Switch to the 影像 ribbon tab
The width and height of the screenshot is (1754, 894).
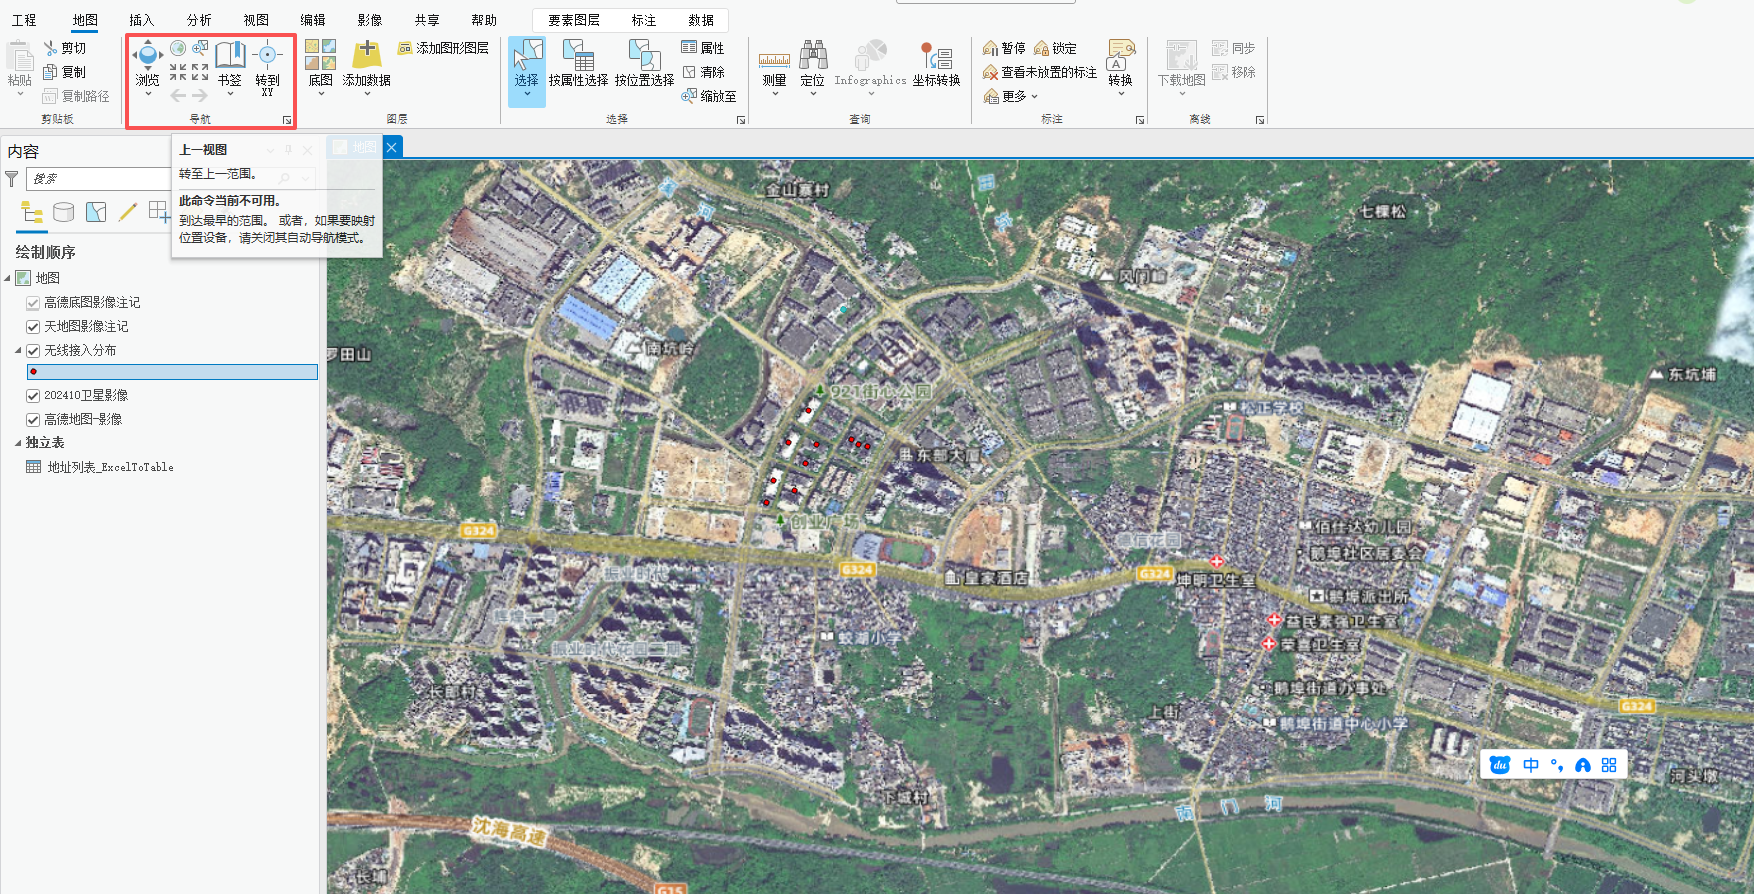pos(370,20)
